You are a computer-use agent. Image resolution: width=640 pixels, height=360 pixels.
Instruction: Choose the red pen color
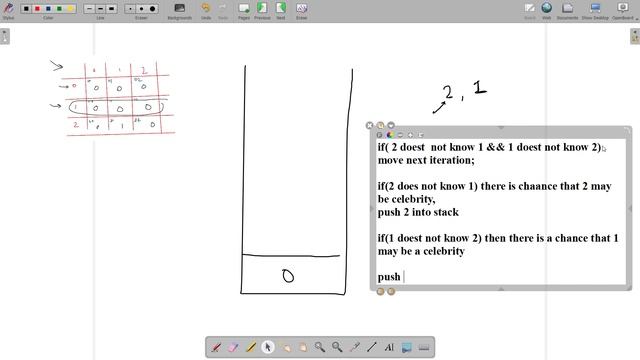(37, 9)
